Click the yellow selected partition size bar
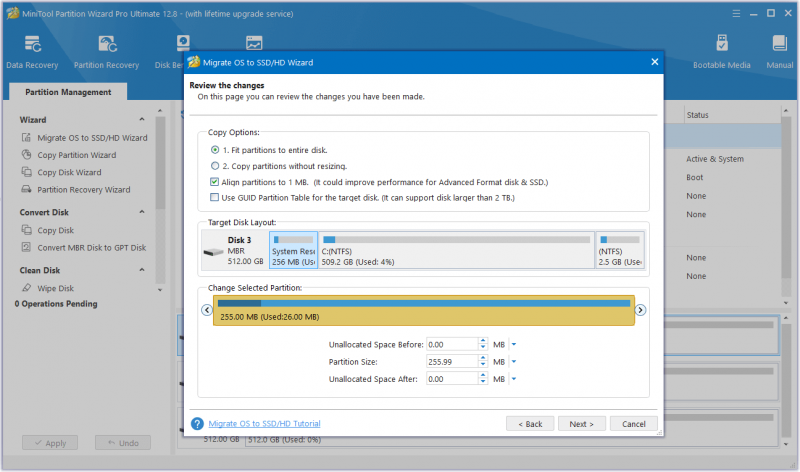The height and width of the screenshot is (472, 800). 423,310
